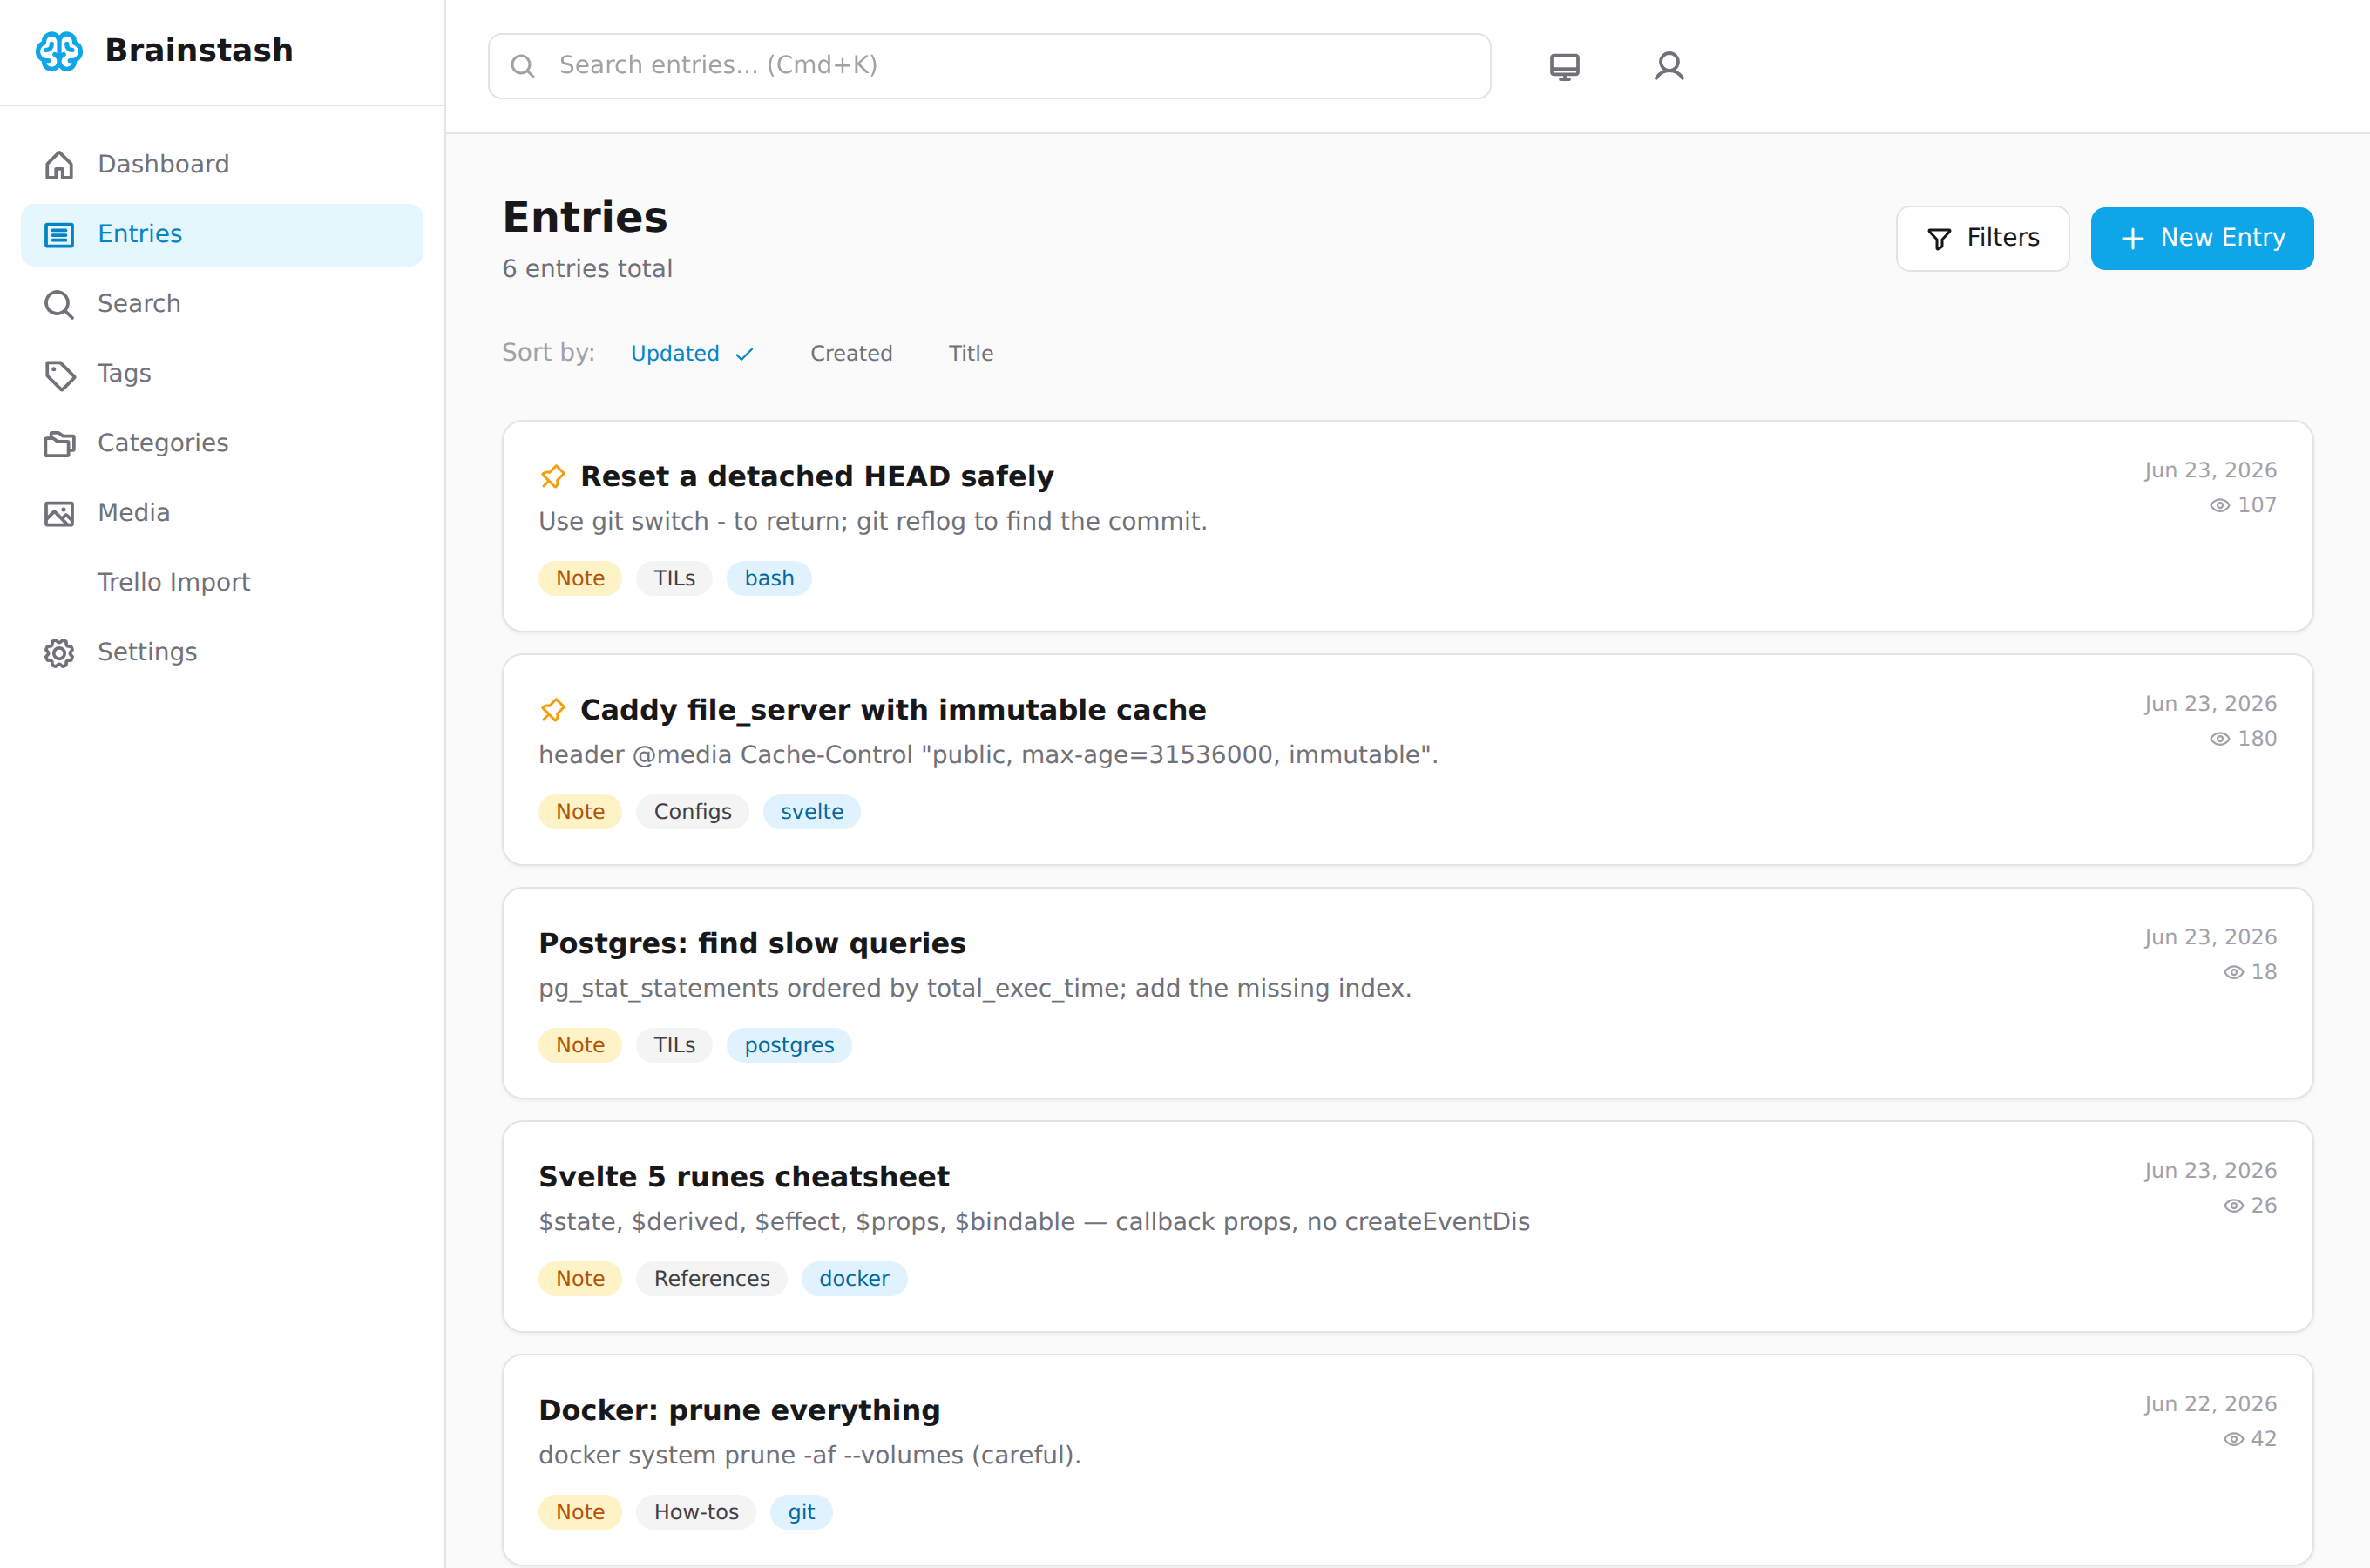Click the monitor theme icon in header
Viewport: 2370px width, 1568px height.
coord(1564,67)
